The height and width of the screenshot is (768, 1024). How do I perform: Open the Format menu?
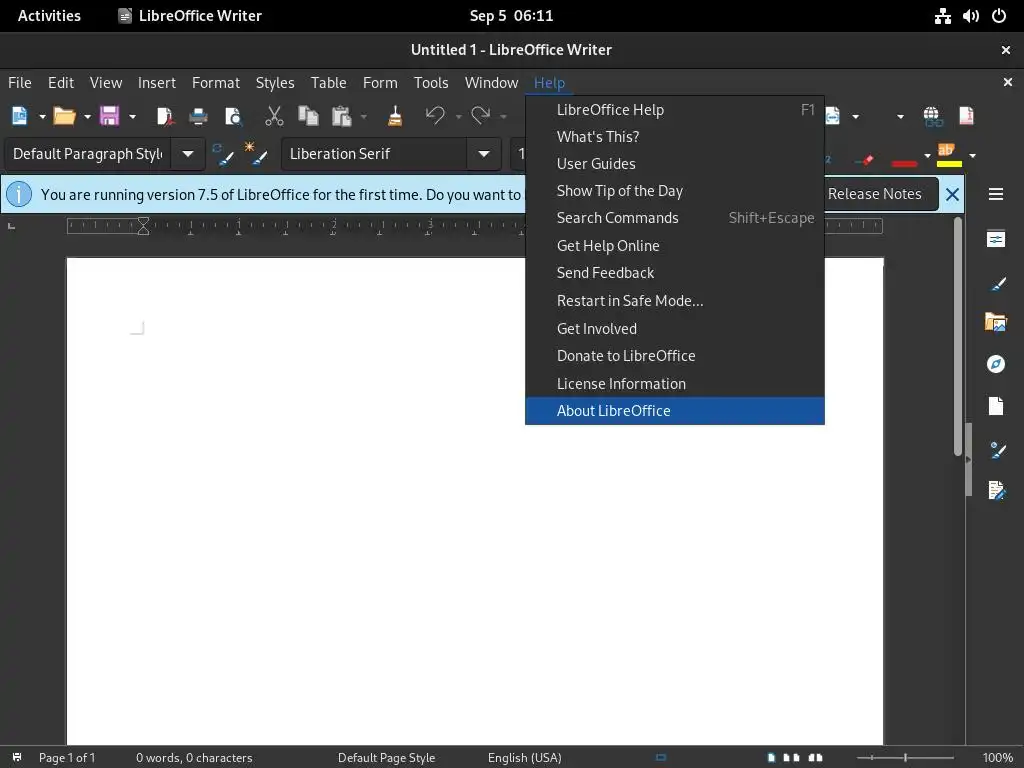[x=216, y=83]
